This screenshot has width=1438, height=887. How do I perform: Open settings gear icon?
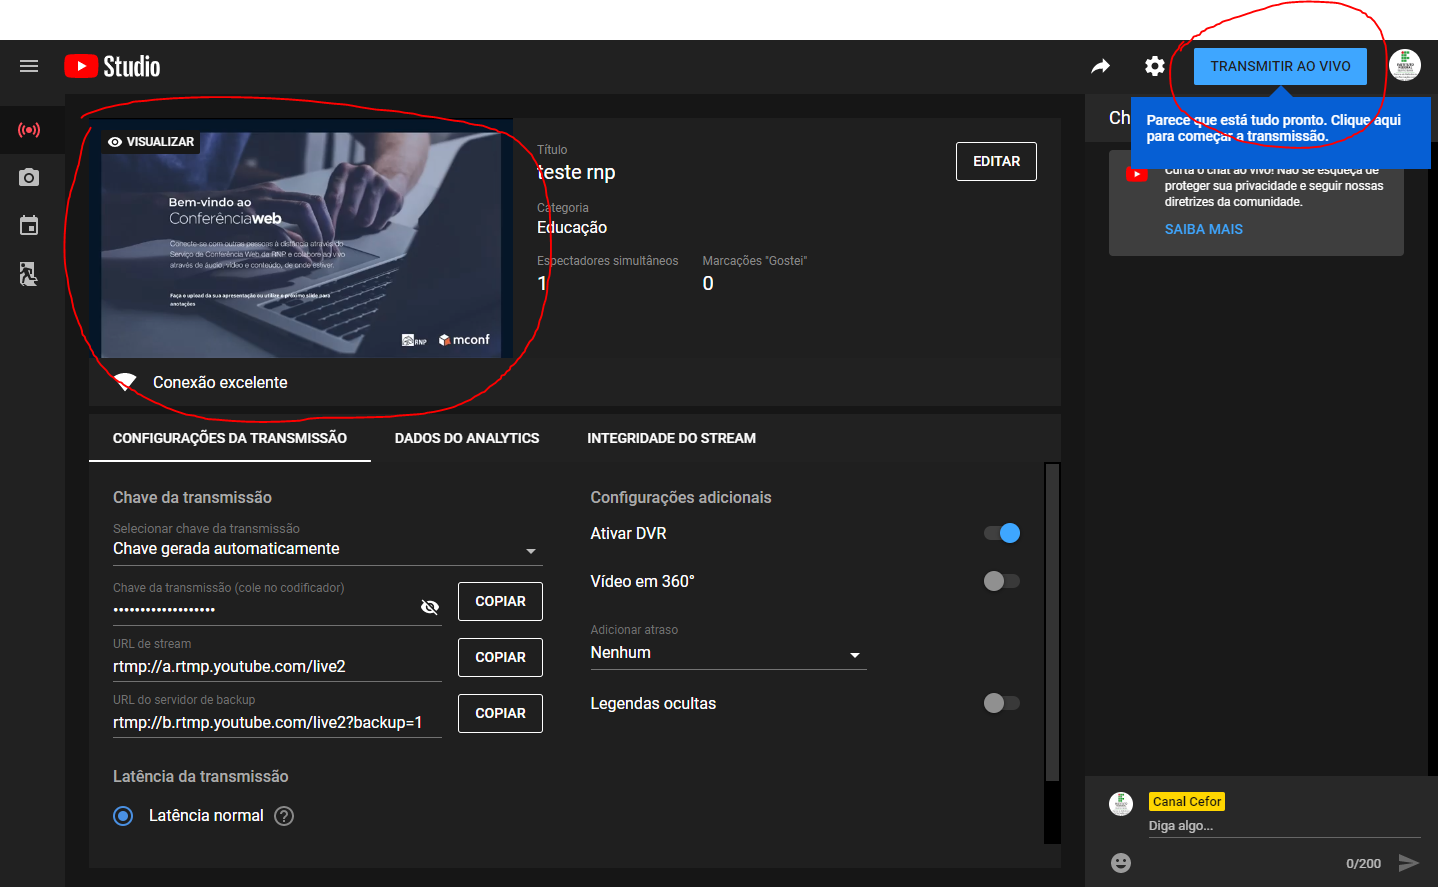point(1155,66)
